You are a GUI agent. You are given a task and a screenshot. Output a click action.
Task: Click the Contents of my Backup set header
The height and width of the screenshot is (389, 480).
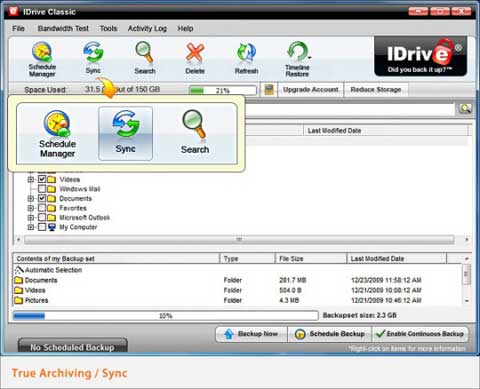(x=116, y=259)
